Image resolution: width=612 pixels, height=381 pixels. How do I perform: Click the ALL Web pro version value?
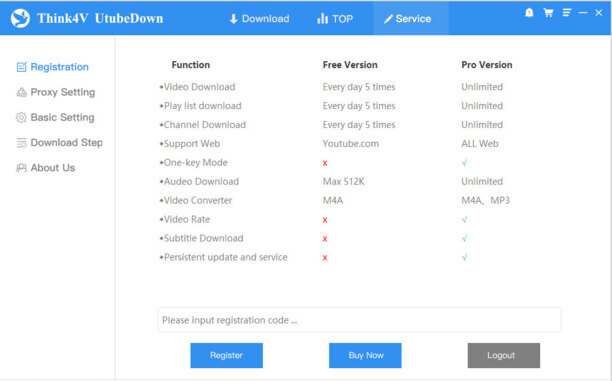pos(480,144)
